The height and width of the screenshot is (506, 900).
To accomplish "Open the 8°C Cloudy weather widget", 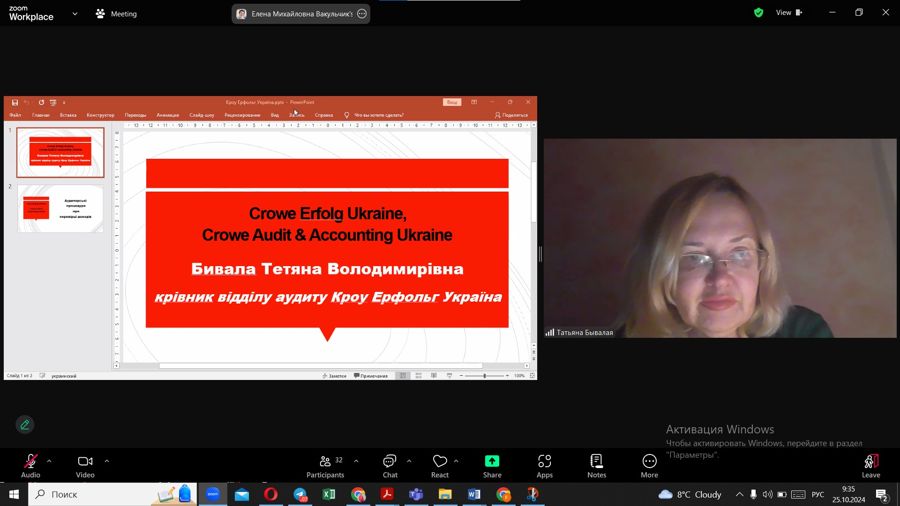I will click(x=690, y=494).
